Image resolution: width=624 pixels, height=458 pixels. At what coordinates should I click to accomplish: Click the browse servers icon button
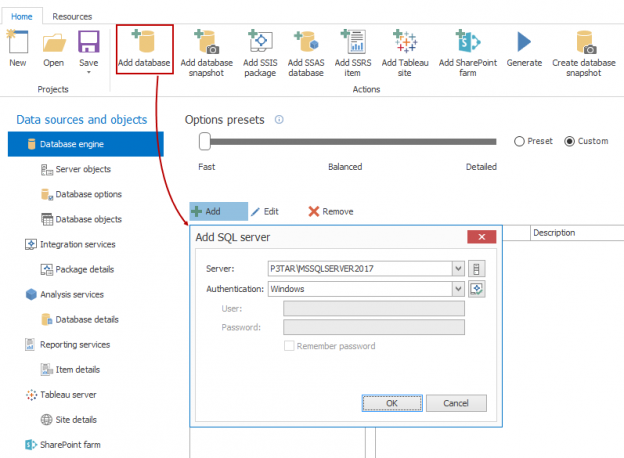[x=476, y=269]
